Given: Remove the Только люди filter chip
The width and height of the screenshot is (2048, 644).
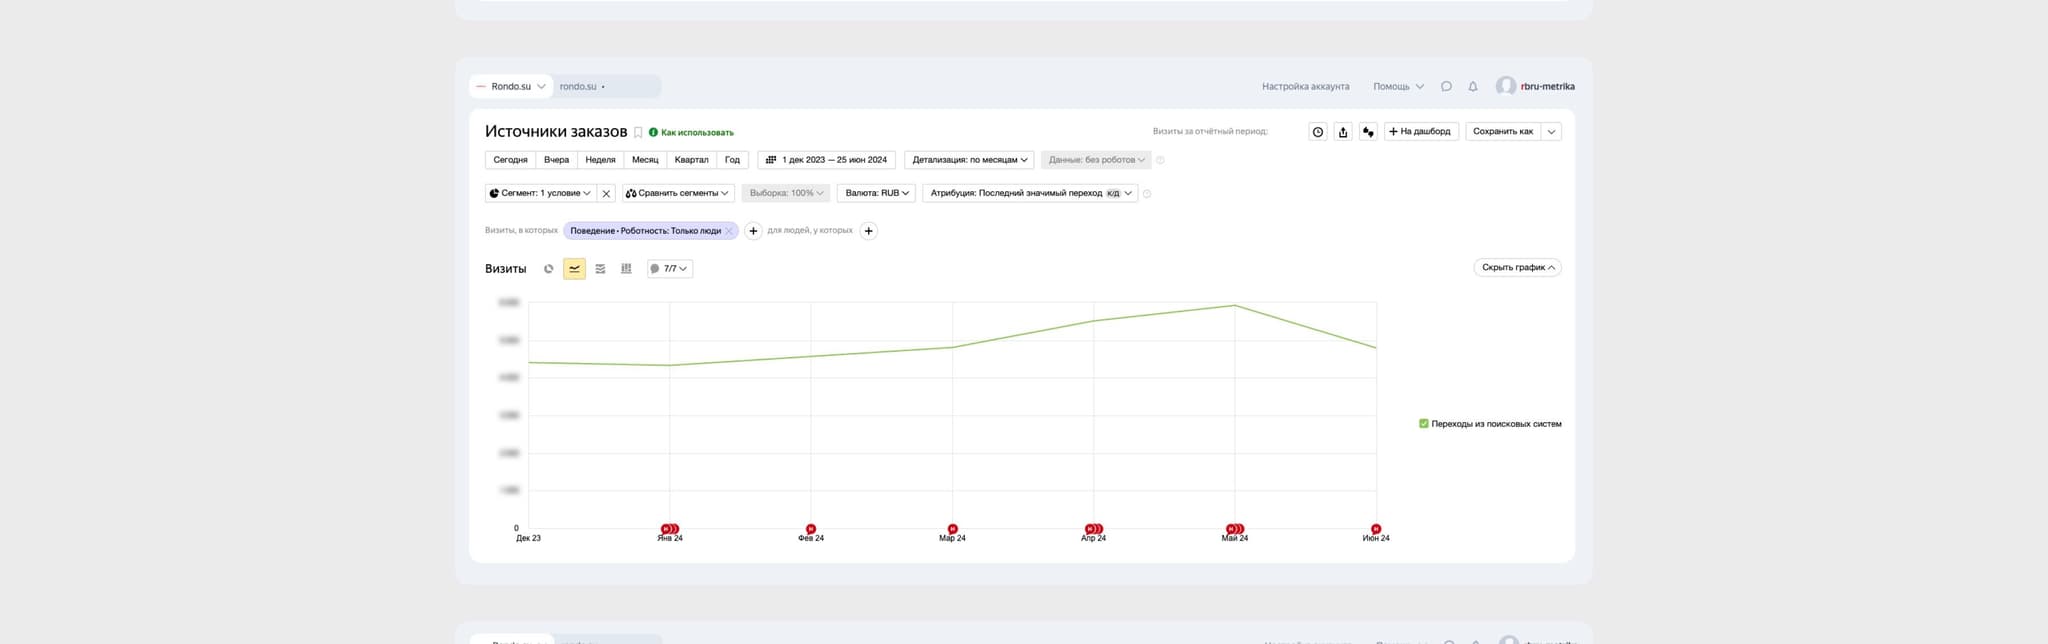Looking at the screenshot, I should pos(729,231).
